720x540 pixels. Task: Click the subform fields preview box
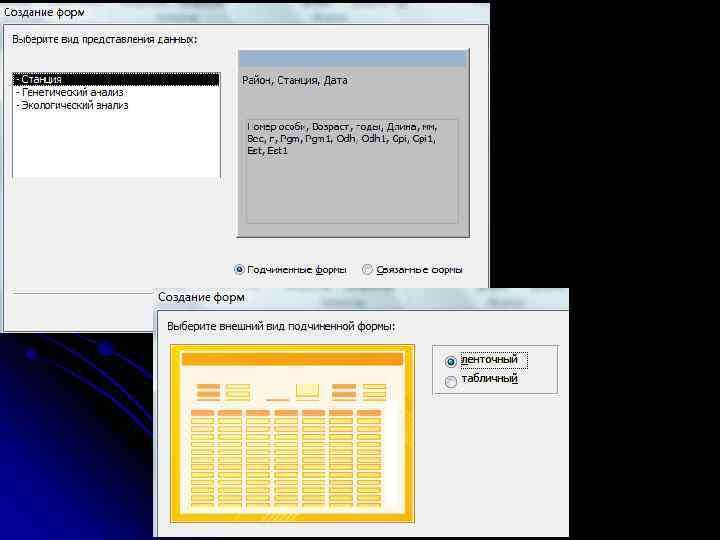353,171
